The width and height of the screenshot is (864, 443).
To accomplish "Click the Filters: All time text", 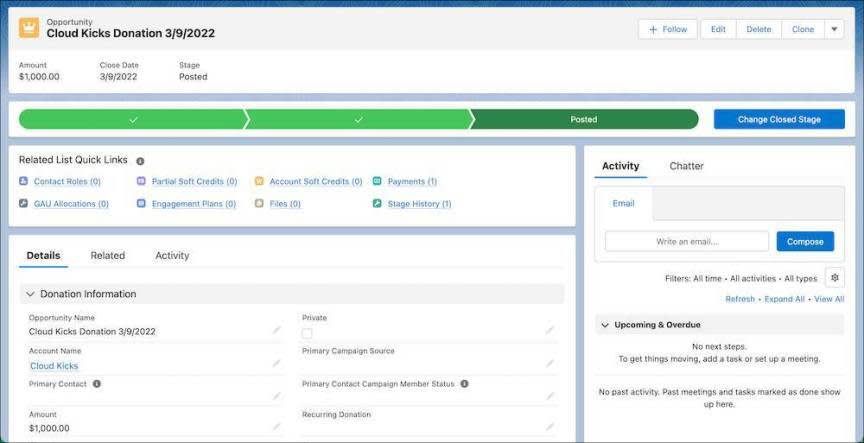I will click(693, 278).
